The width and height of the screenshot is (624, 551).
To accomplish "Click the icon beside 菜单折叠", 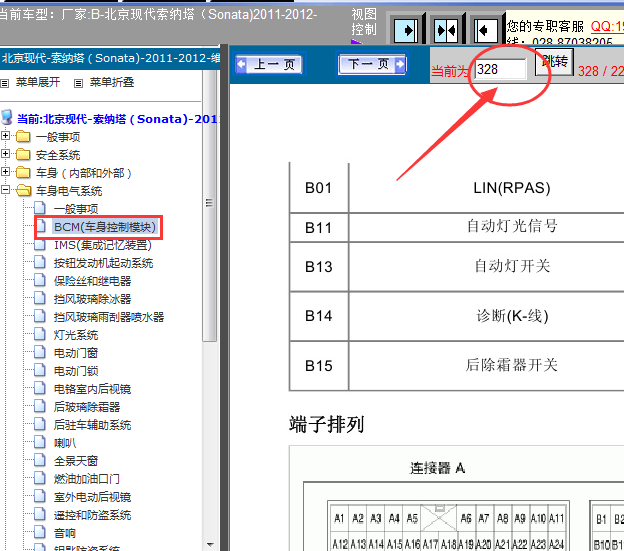I will pos(78,83).
